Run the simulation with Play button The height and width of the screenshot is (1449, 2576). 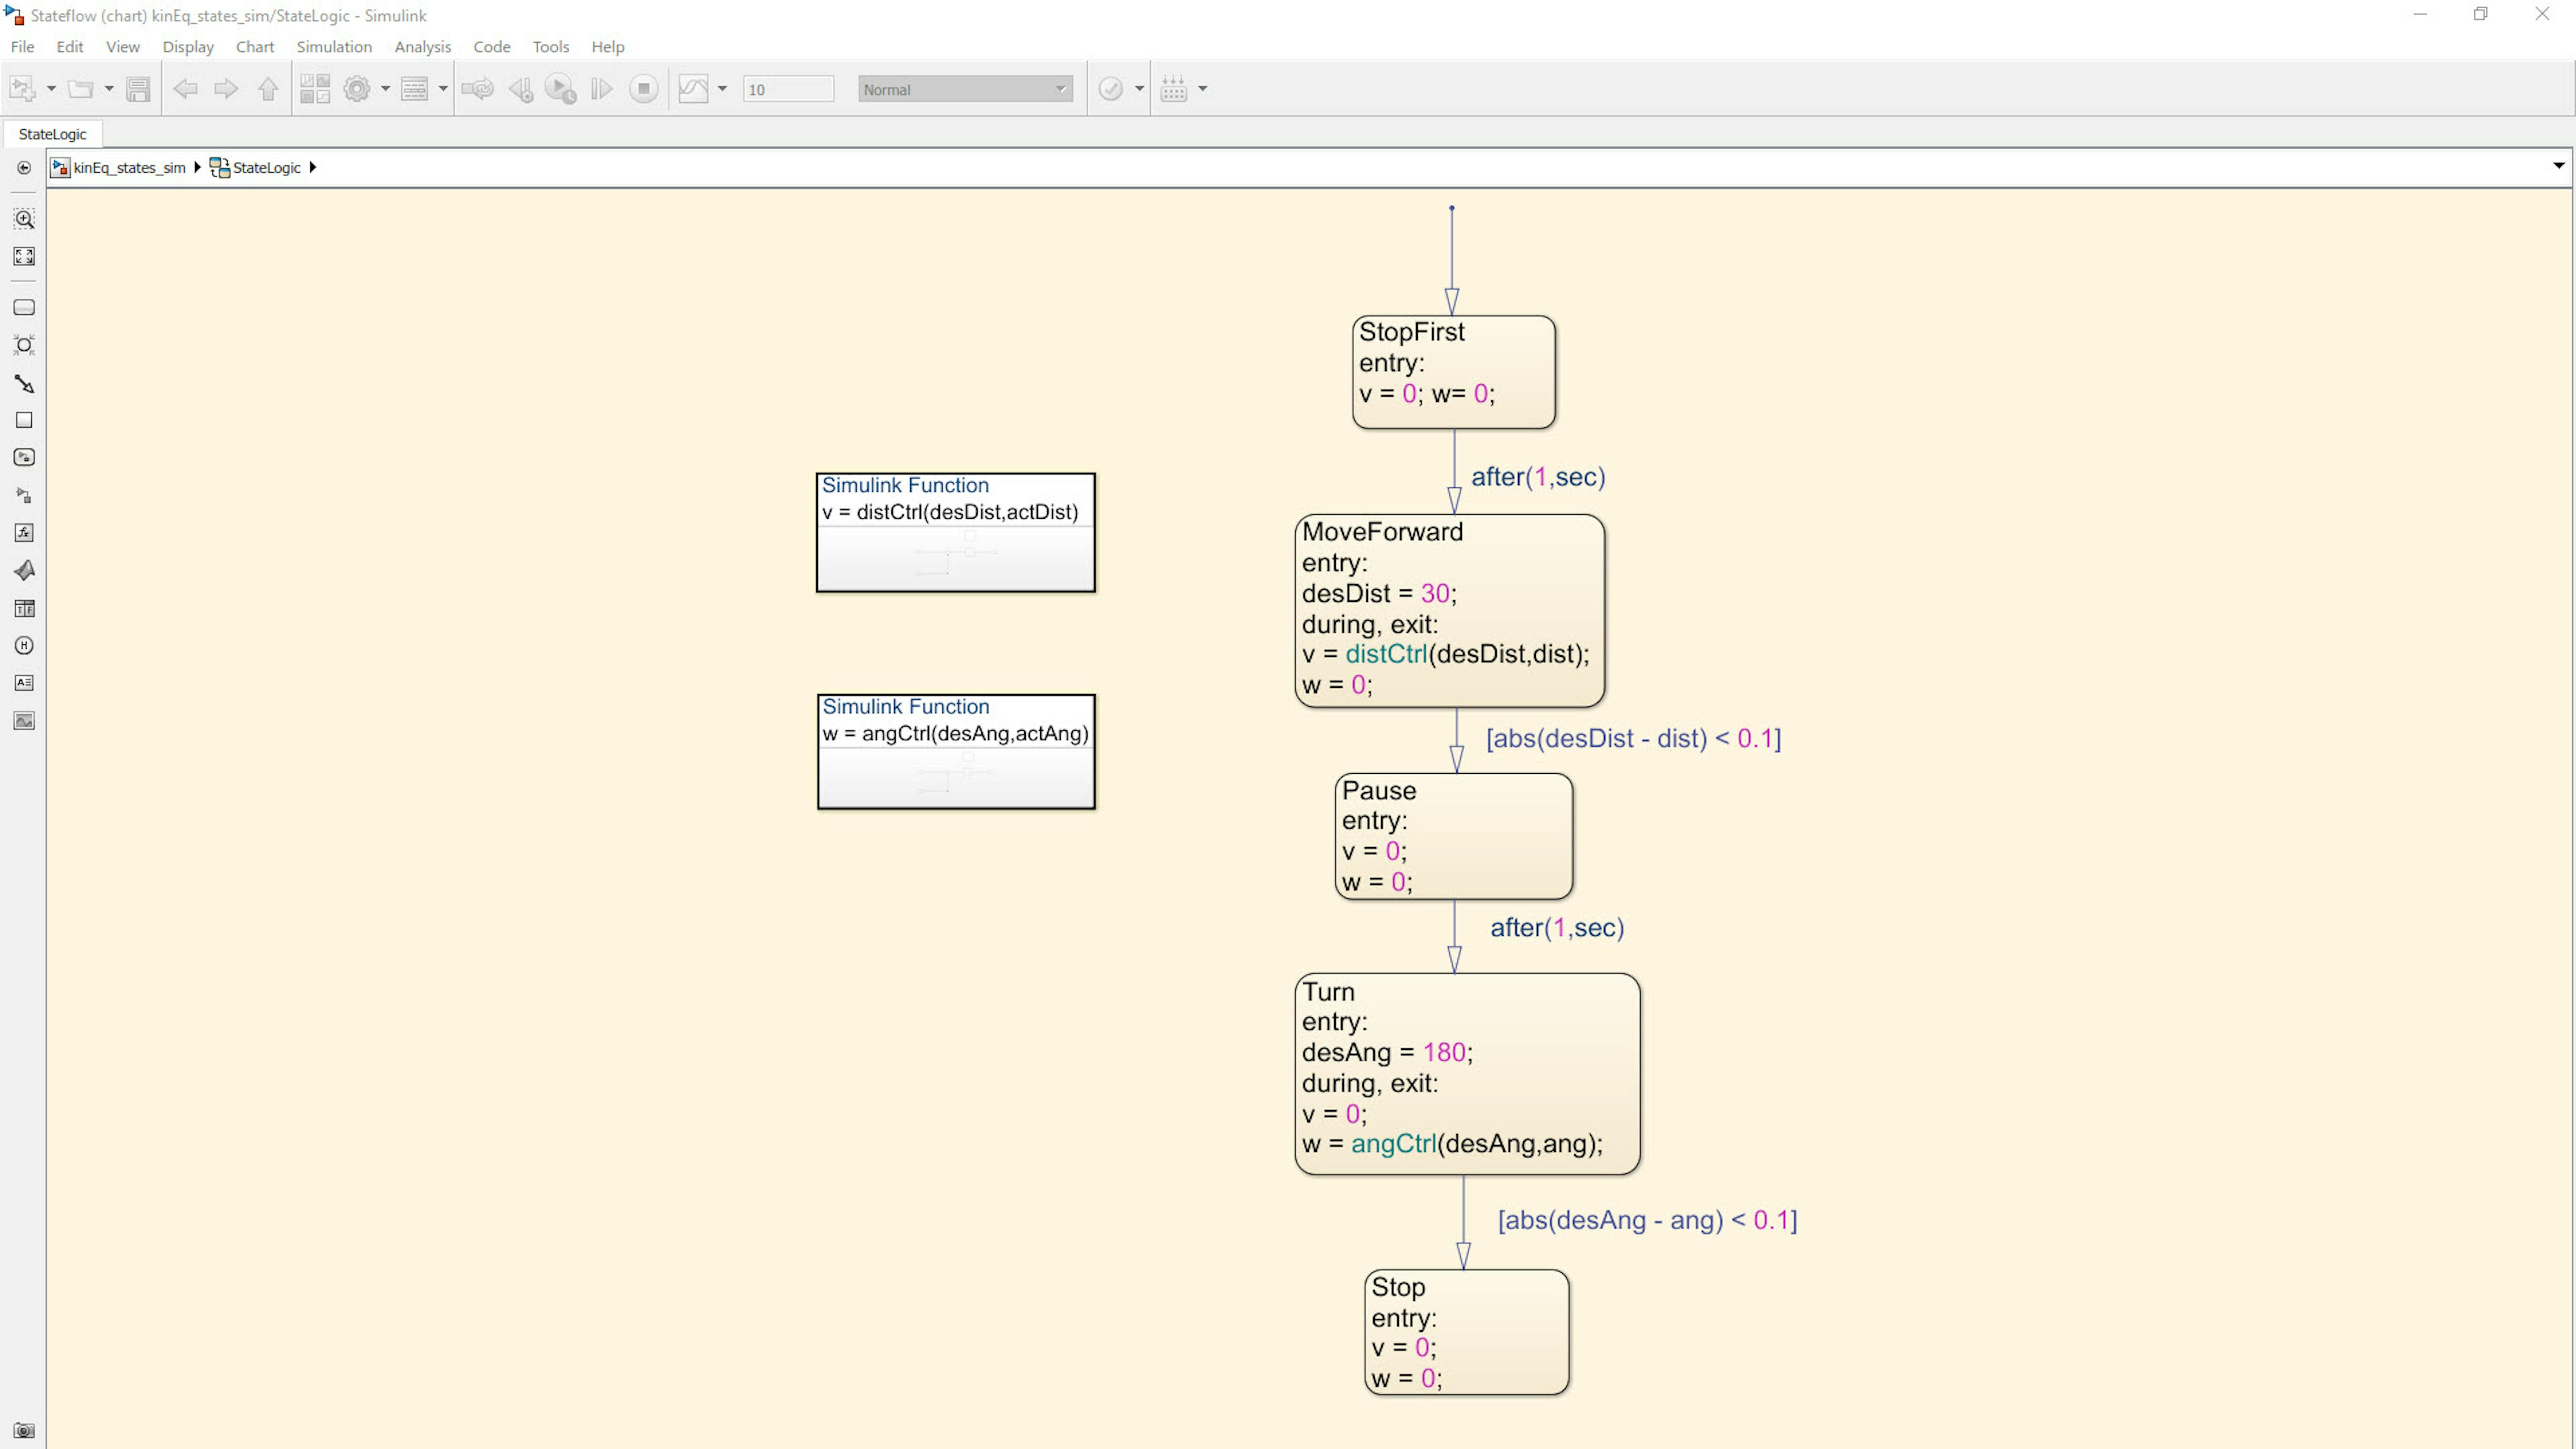pos(561,89)
